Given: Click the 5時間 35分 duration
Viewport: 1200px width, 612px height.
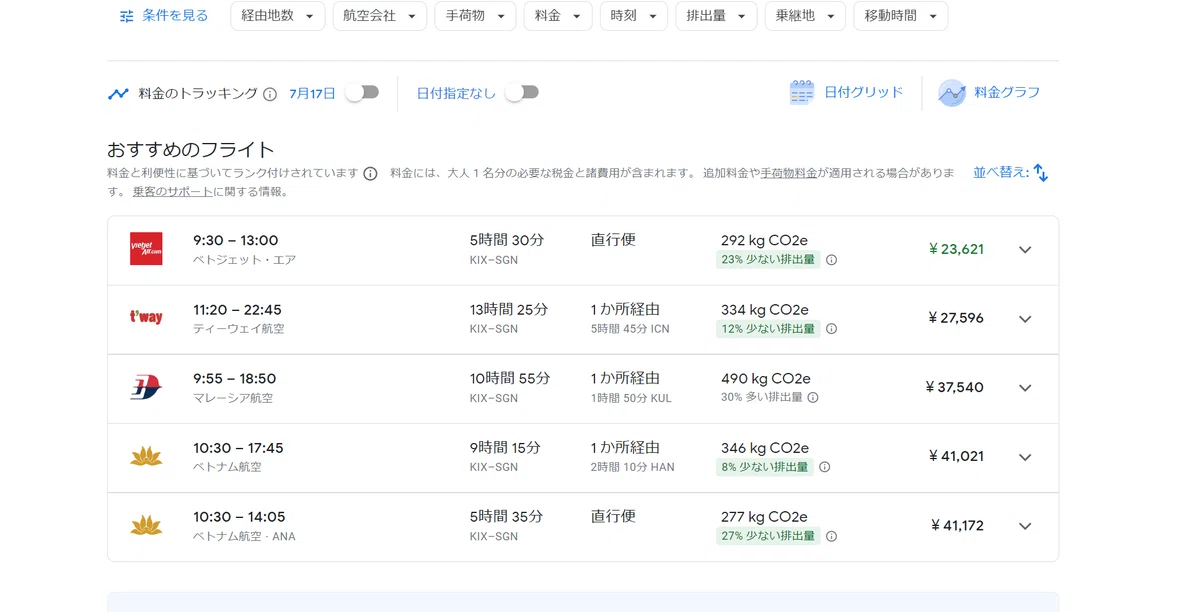Looking at the screenshot, I should (507, 516).
